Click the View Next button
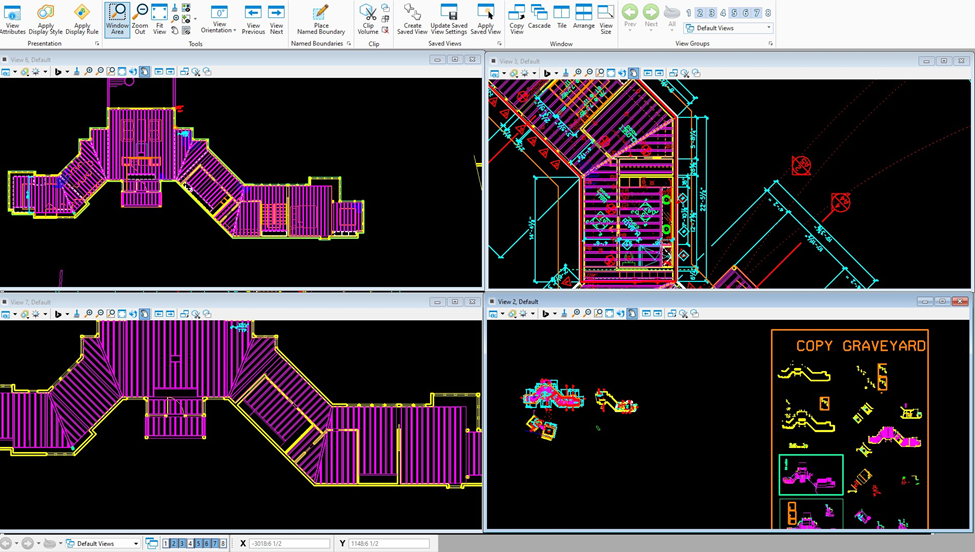975x552 pixels. point(277,18)
